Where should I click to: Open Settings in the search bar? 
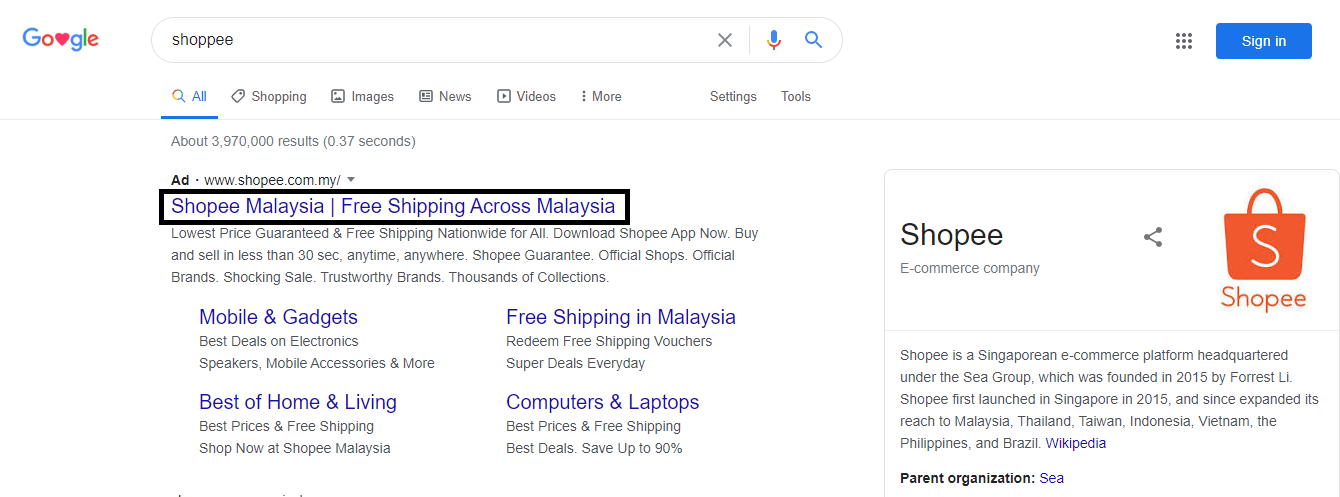click(733, 97)
